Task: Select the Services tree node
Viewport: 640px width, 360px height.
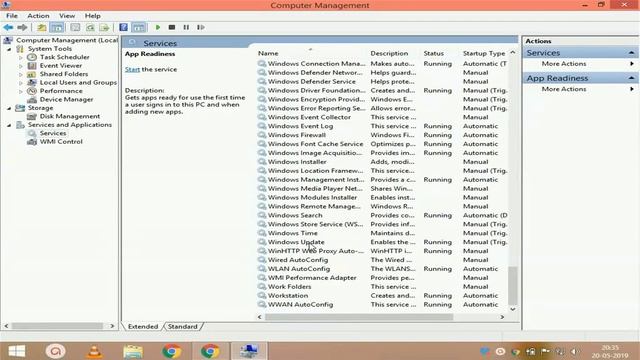Action: 53,133
